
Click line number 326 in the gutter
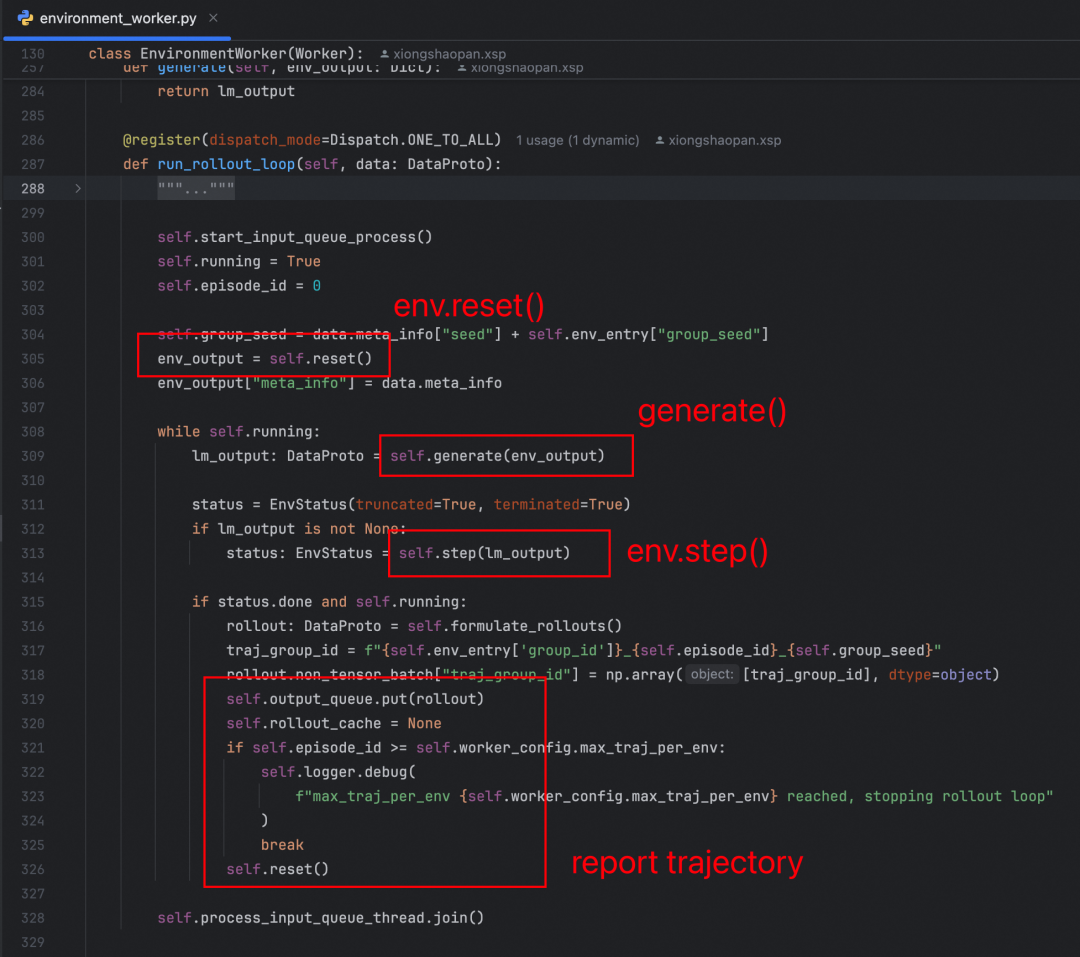coord(32,868)
